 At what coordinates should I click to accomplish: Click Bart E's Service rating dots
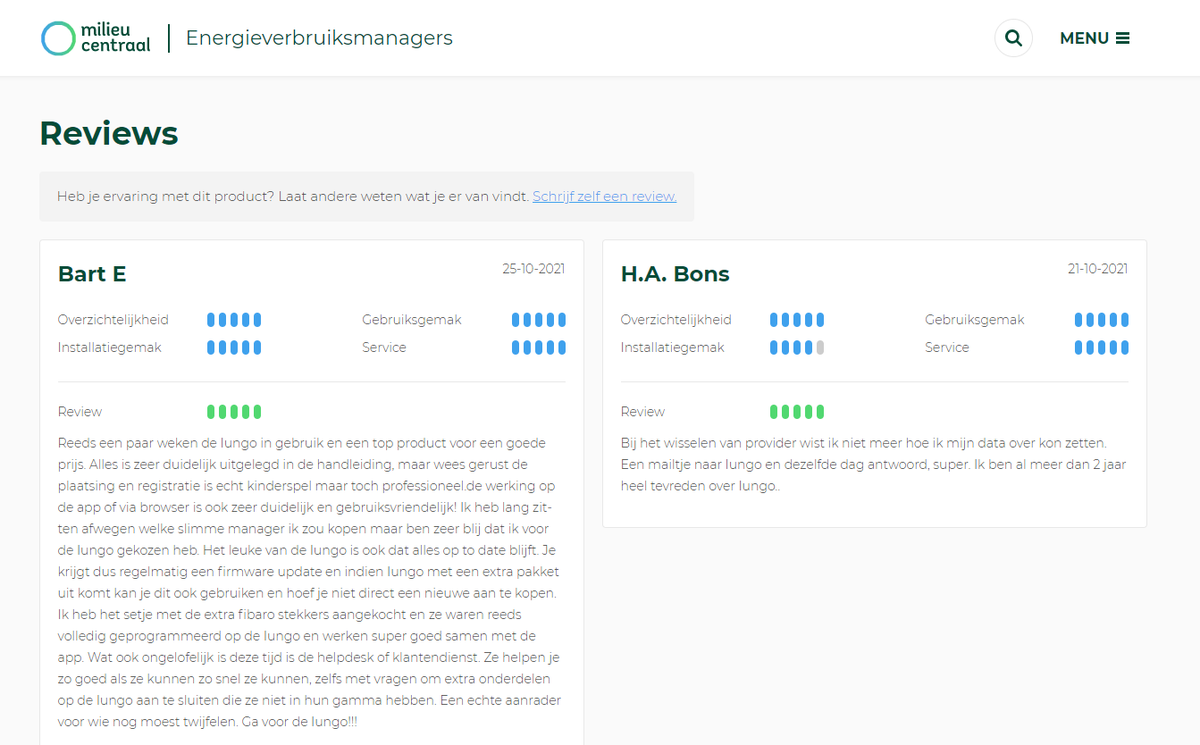539,347
